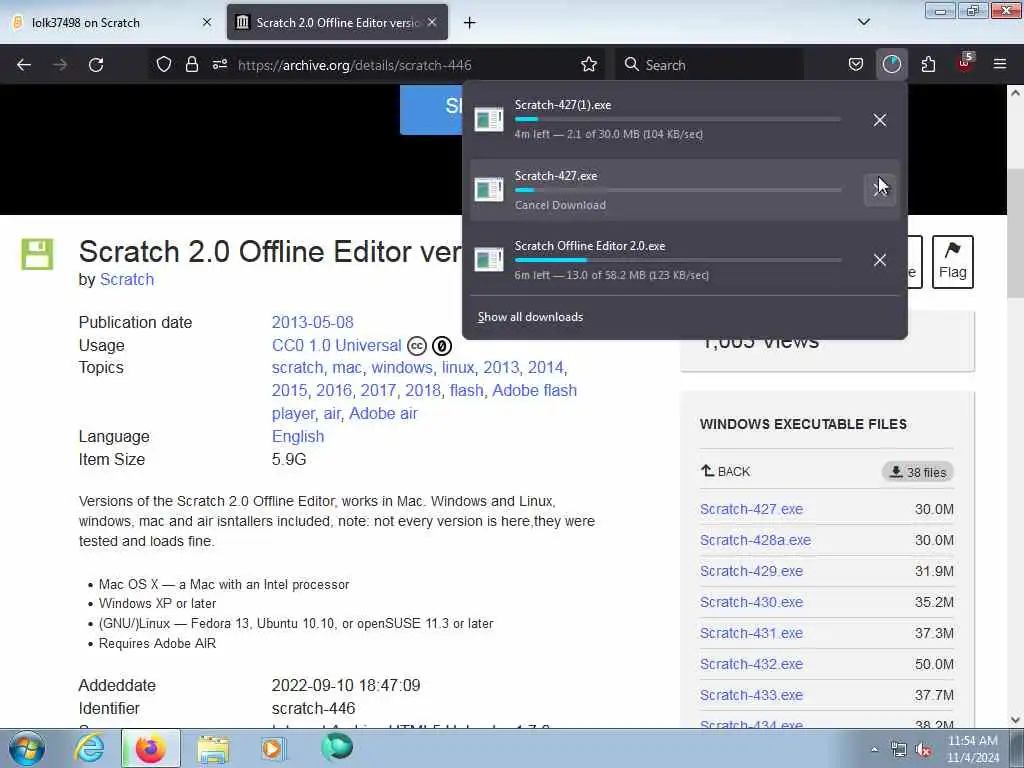Cancel the Scratch-427.exe download
Image resolution: width=1024 pixels, height=768 pixels.
coord(880,190)
